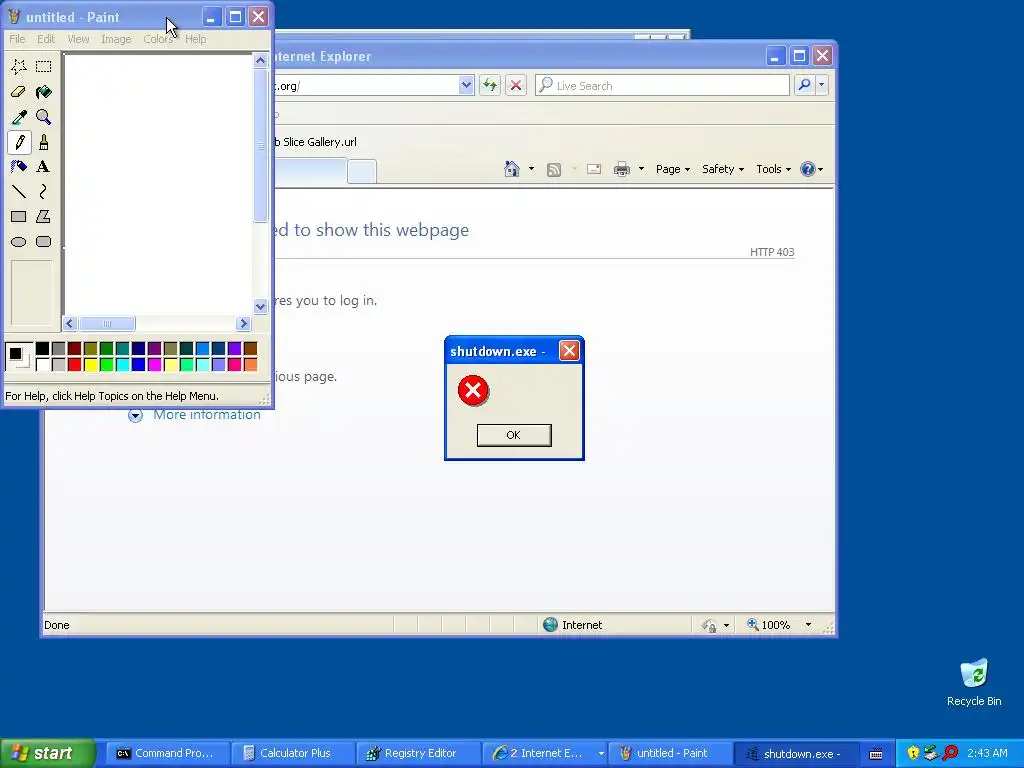Screen dimensions: 1024x768
Task: Click the RSS feeds icon in Internet Explorer
Action: point(554,170)
